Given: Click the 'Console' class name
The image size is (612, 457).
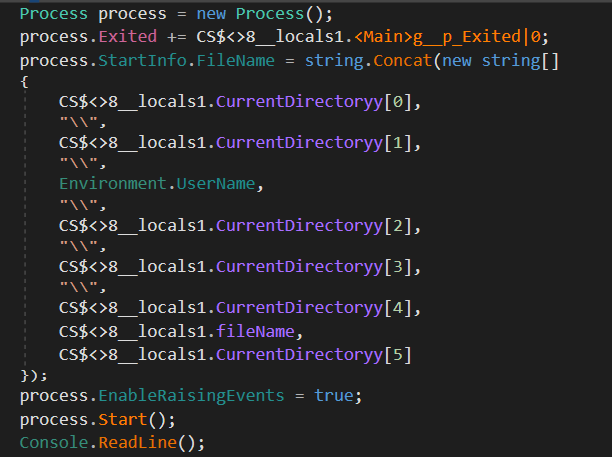Looking at the screenshot, I should click(x=54, y=443).
